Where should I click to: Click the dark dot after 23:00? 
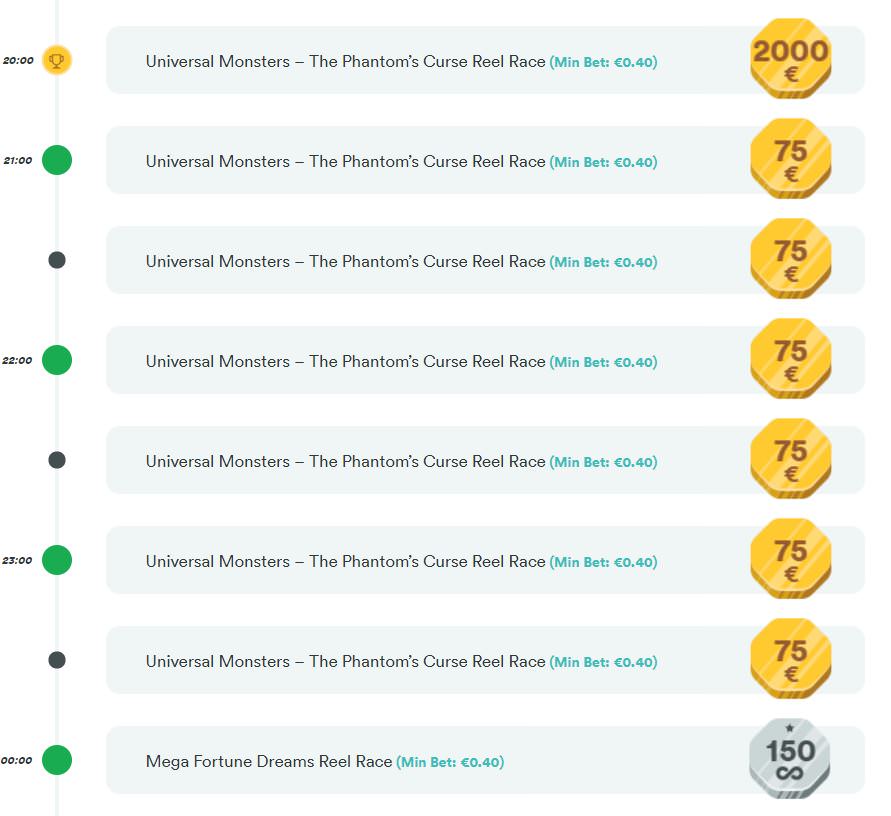57,660
